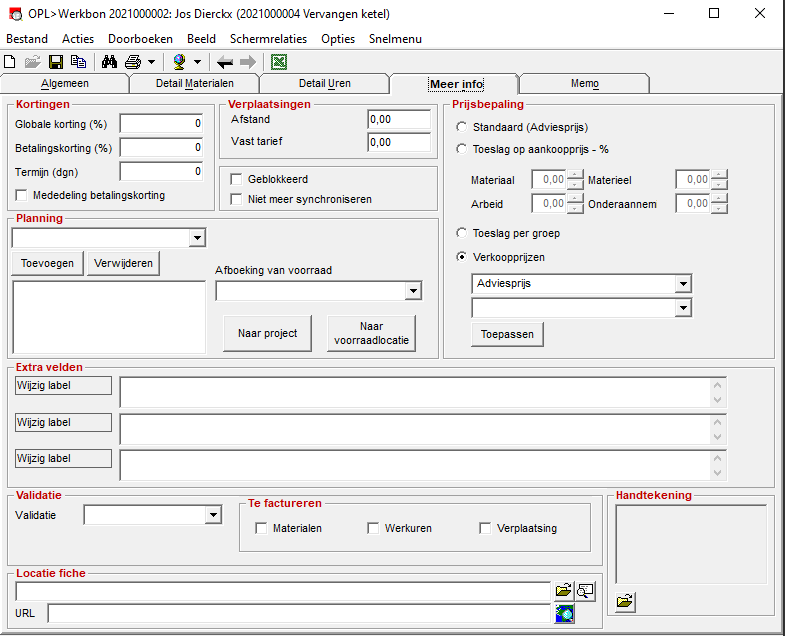
Task: Select Toeslag op aankoopprijs - % option
Action: 462,149
